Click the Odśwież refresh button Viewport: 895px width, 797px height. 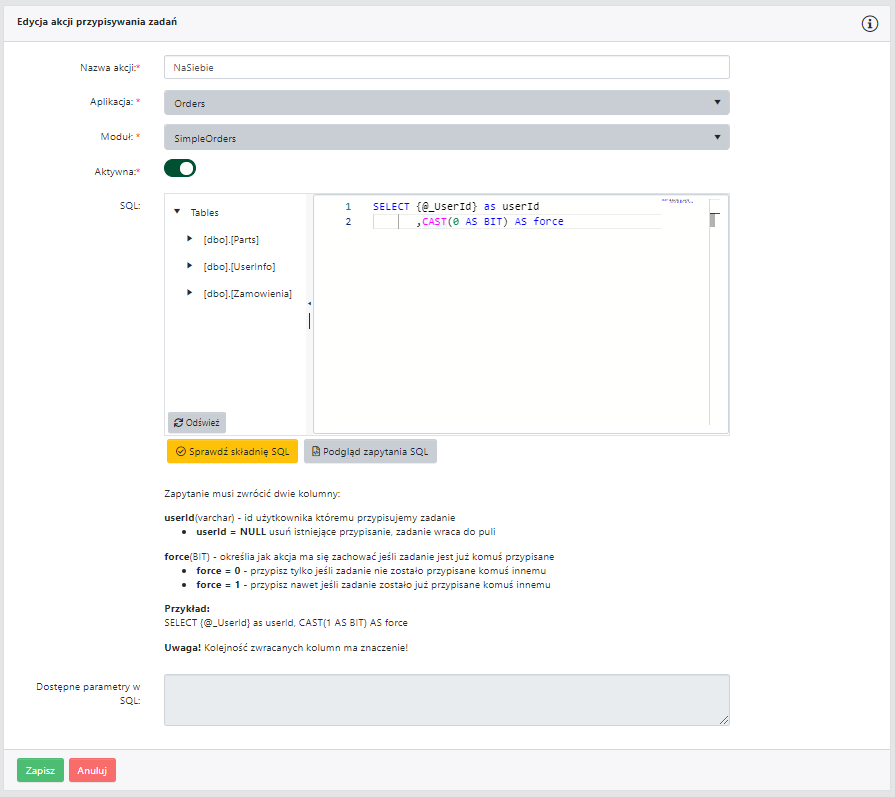click(x=197, y=422)
